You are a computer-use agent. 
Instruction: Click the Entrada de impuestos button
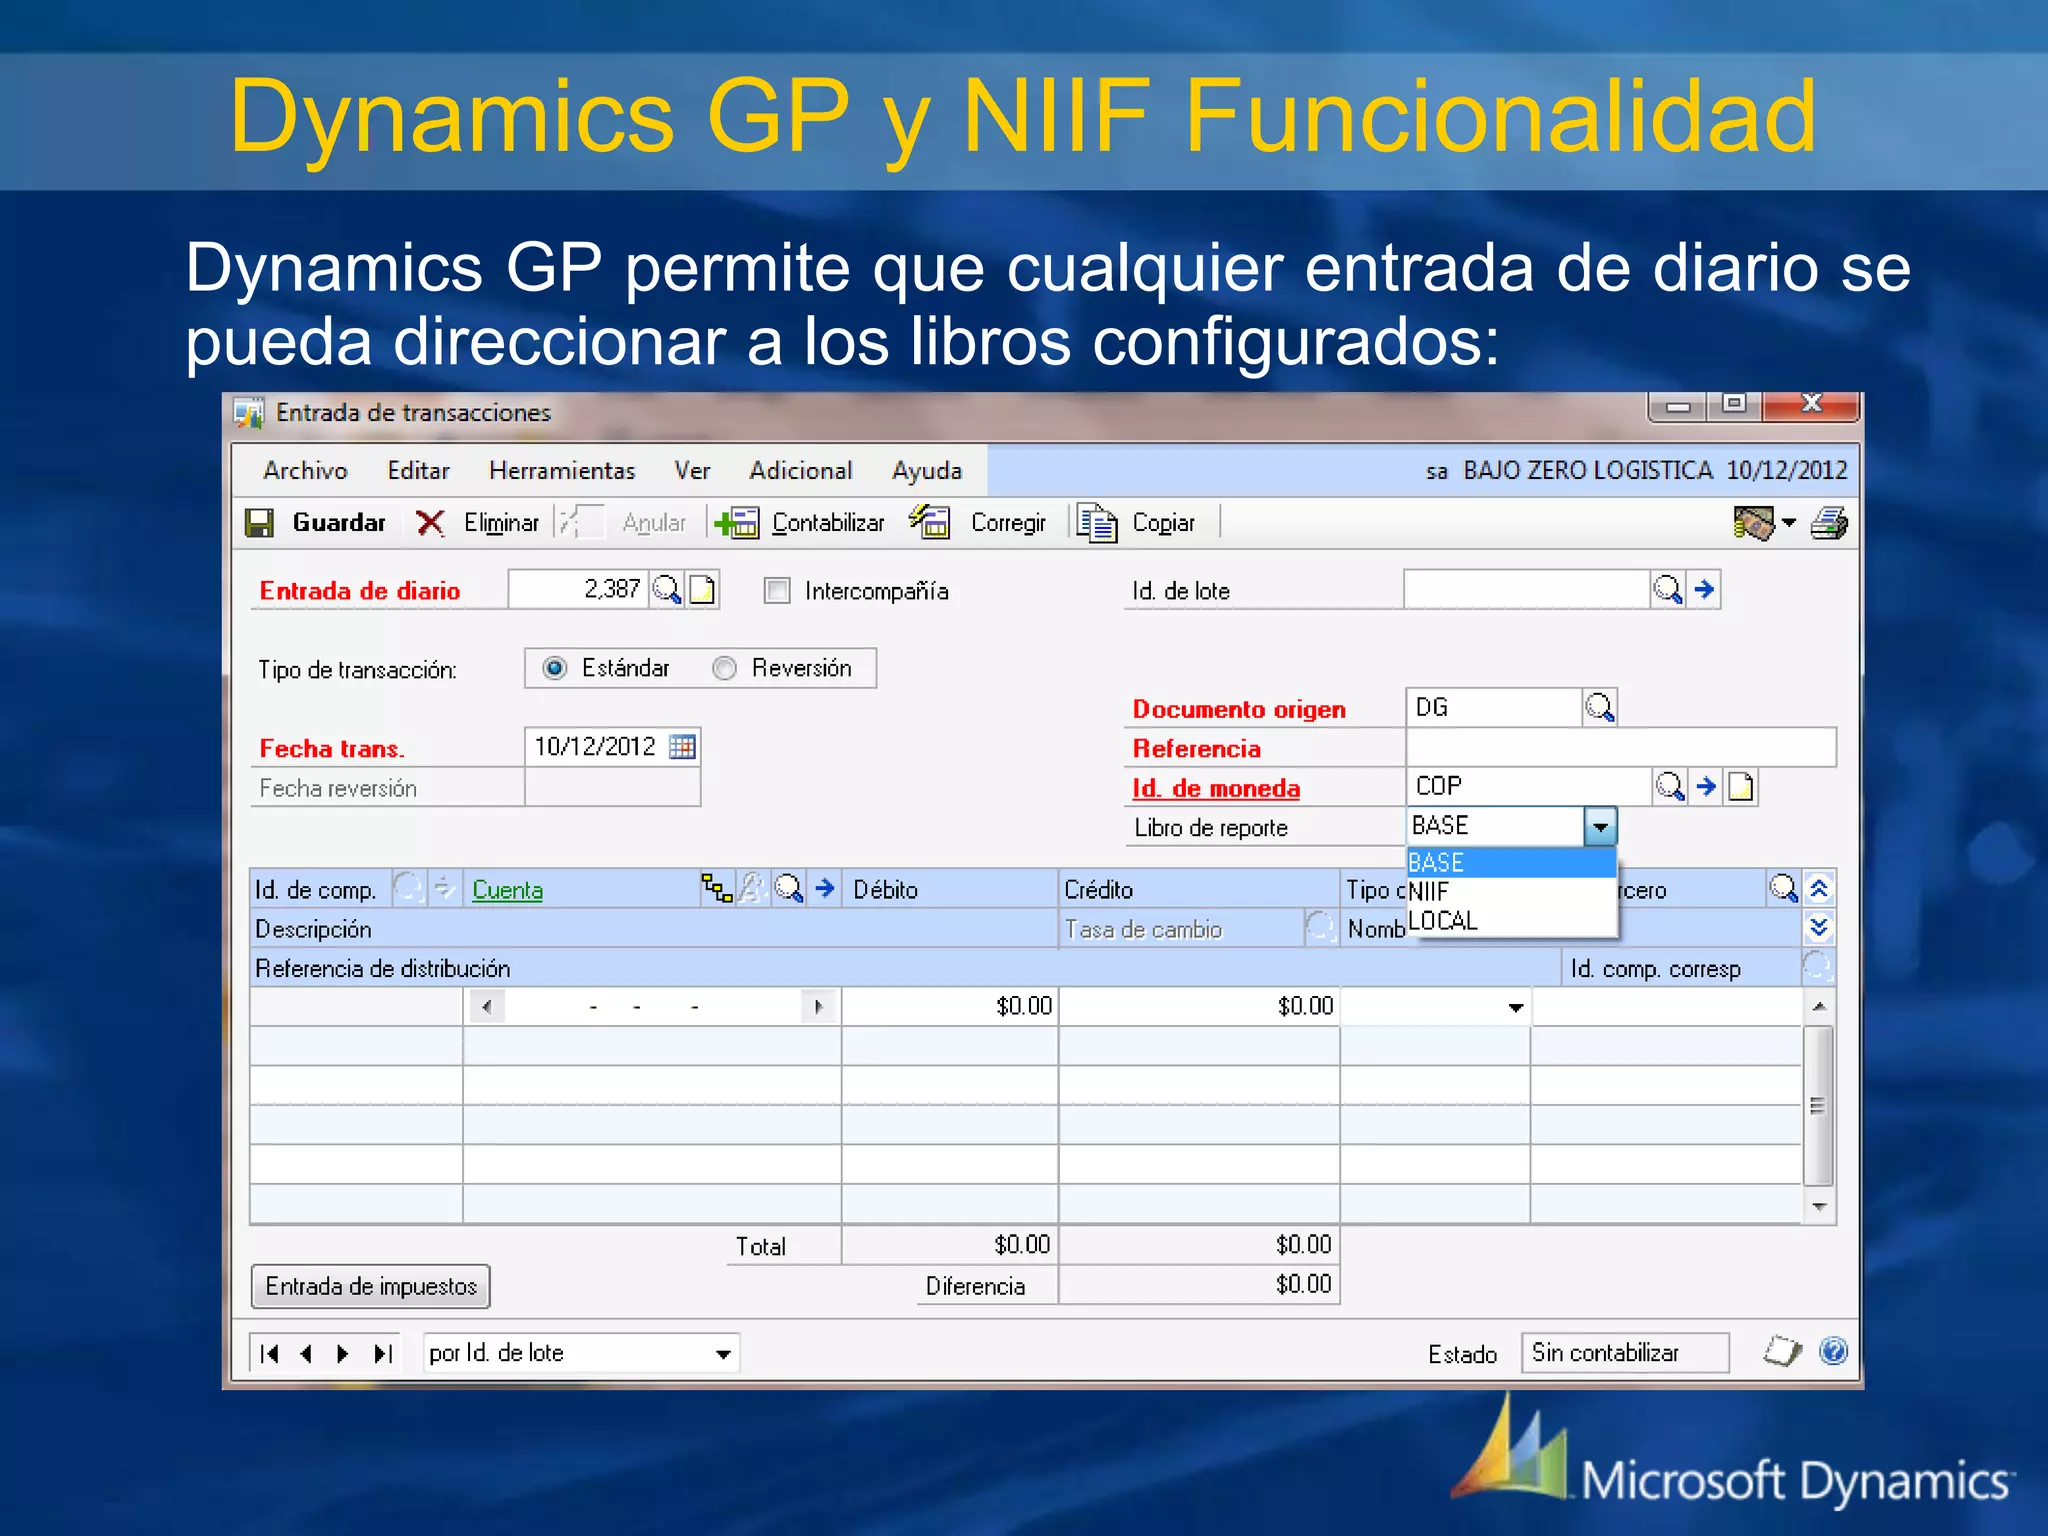point(371,1286)
